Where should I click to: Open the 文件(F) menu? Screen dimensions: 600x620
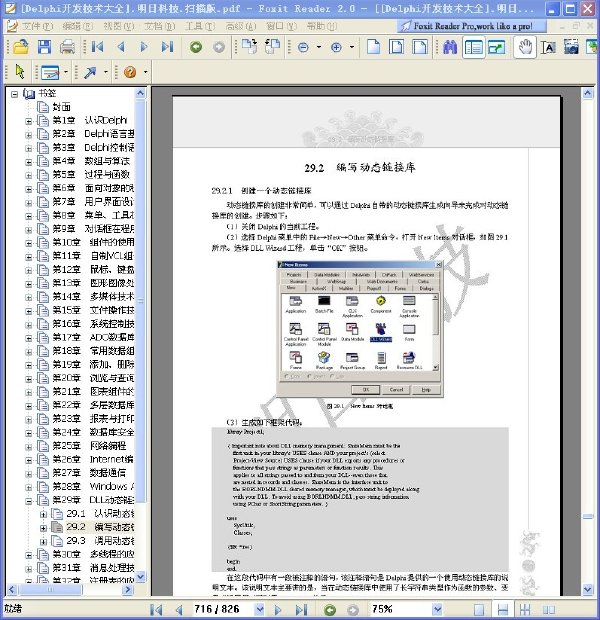coord(37,26)
